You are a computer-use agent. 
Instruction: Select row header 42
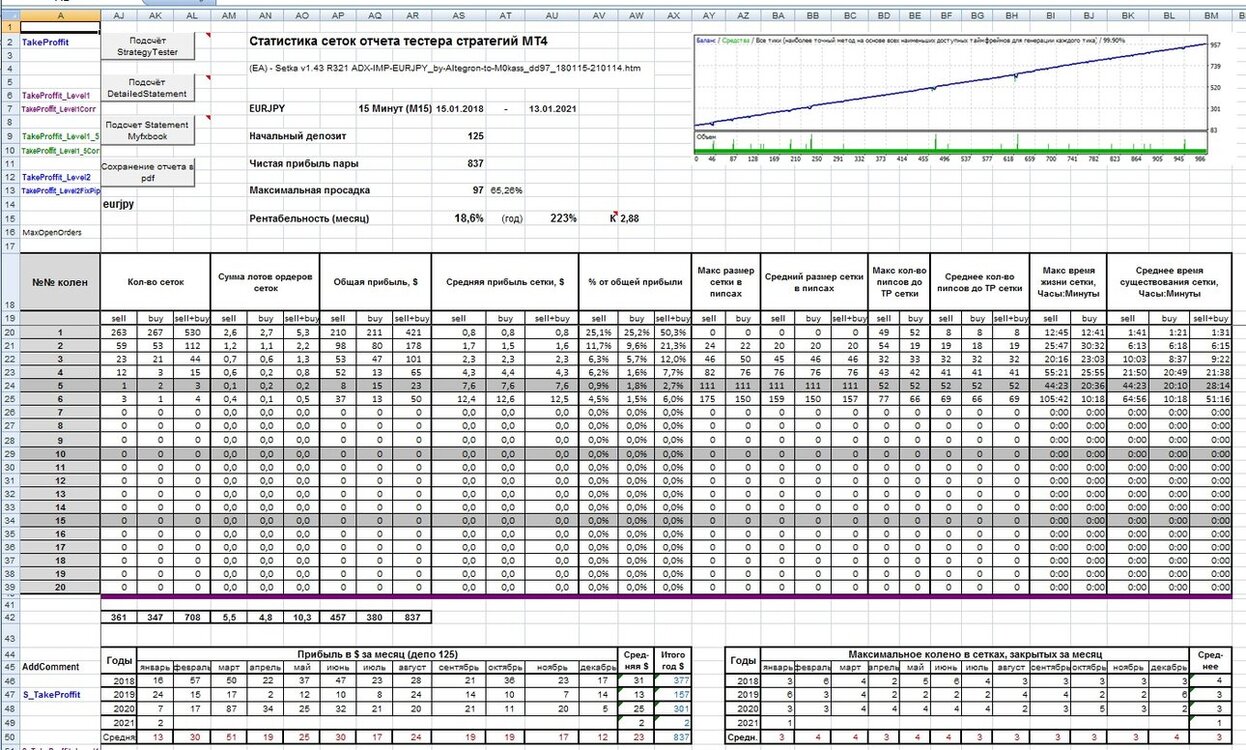point(10,618)
